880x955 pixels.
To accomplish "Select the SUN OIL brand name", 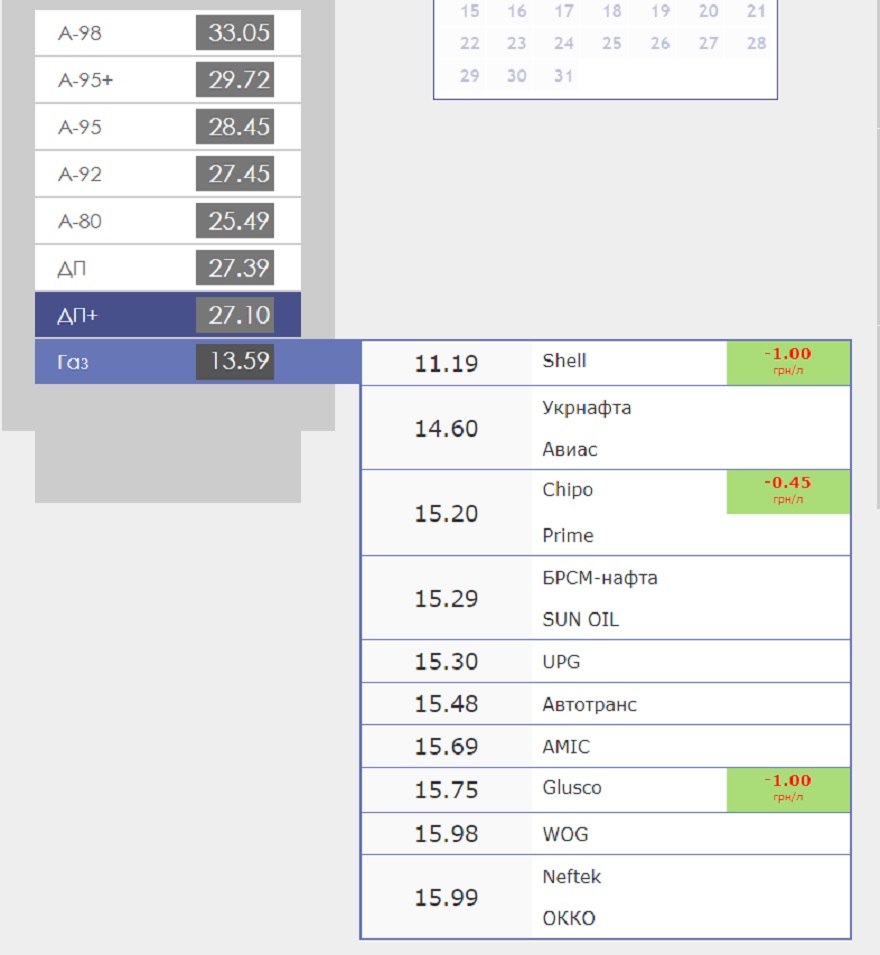I will coord(581,619).
